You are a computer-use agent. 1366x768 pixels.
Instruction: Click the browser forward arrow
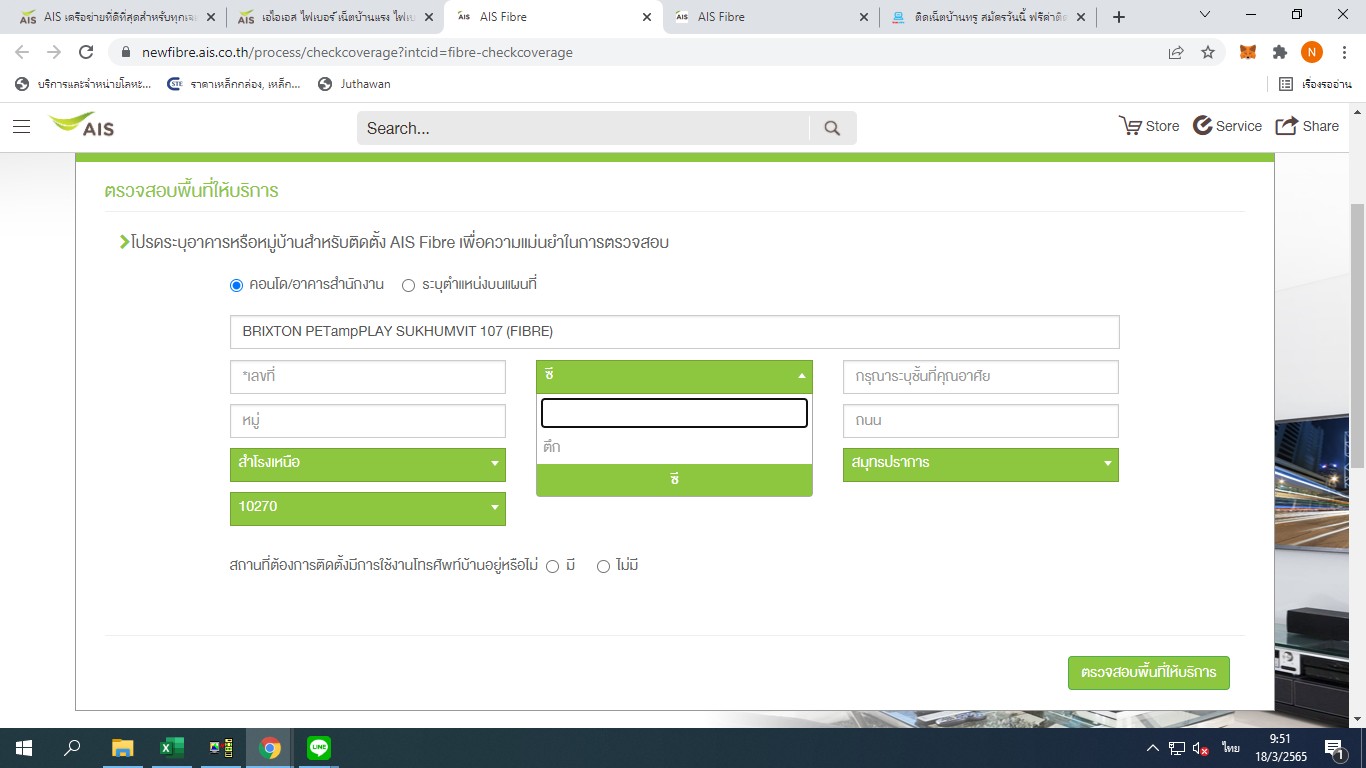[54, 52]
